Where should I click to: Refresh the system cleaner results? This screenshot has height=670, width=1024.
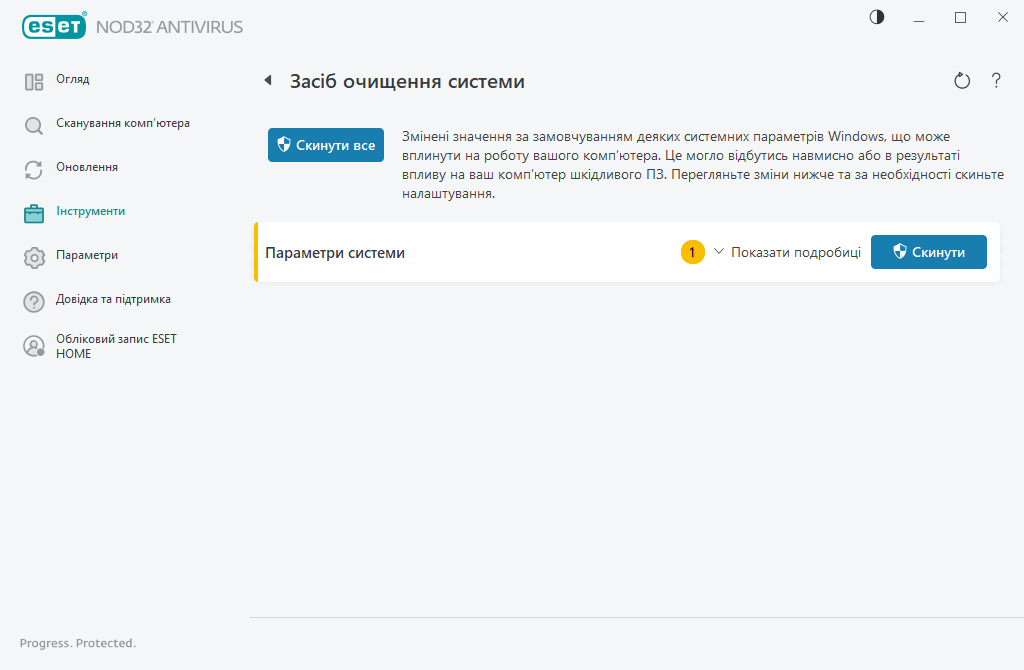click(x=961, y=81)
